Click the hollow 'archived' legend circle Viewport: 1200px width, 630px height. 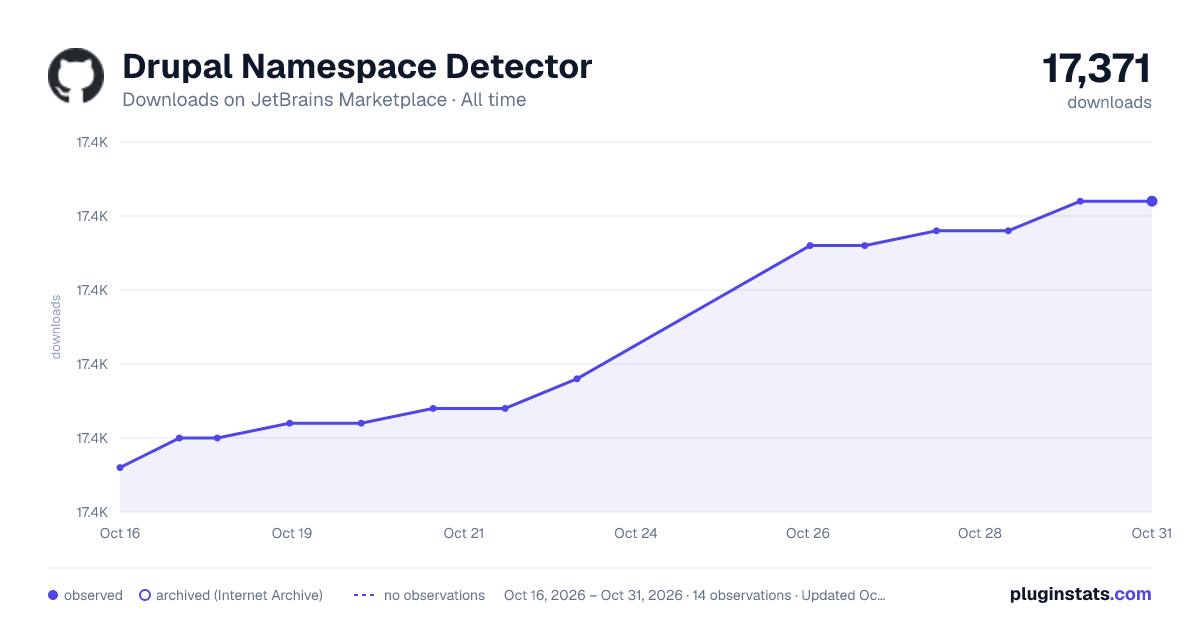coord(145,595)
